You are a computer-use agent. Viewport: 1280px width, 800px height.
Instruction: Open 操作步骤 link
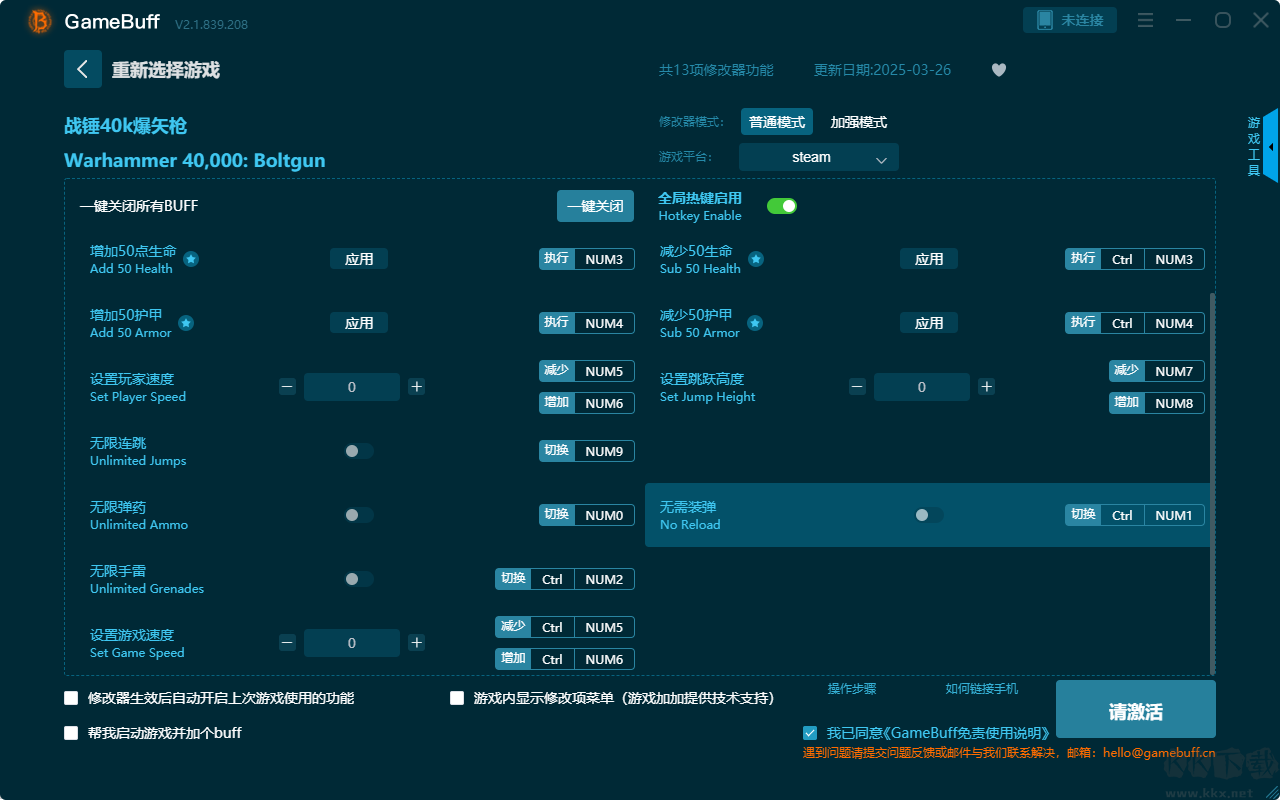(852, 688)
